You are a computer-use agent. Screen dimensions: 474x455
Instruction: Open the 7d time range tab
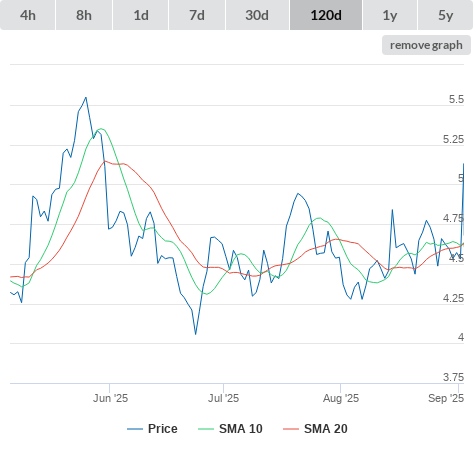[197, 15]
